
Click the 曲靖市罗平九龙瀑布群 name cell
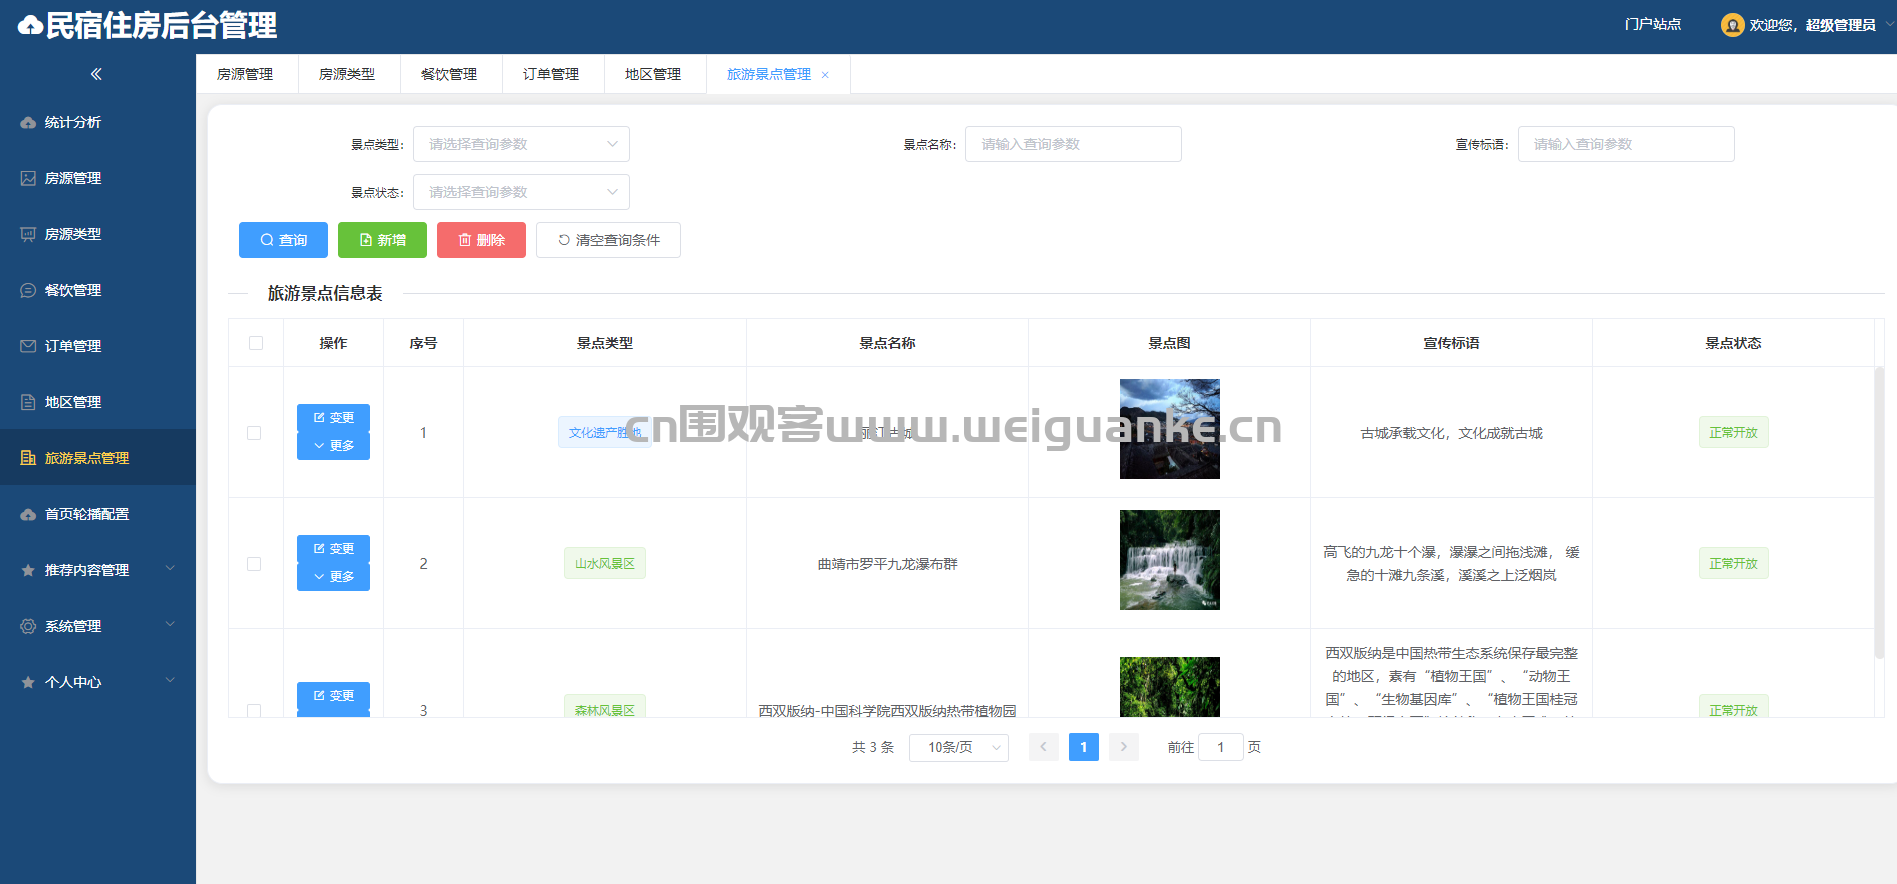point(887,564)
